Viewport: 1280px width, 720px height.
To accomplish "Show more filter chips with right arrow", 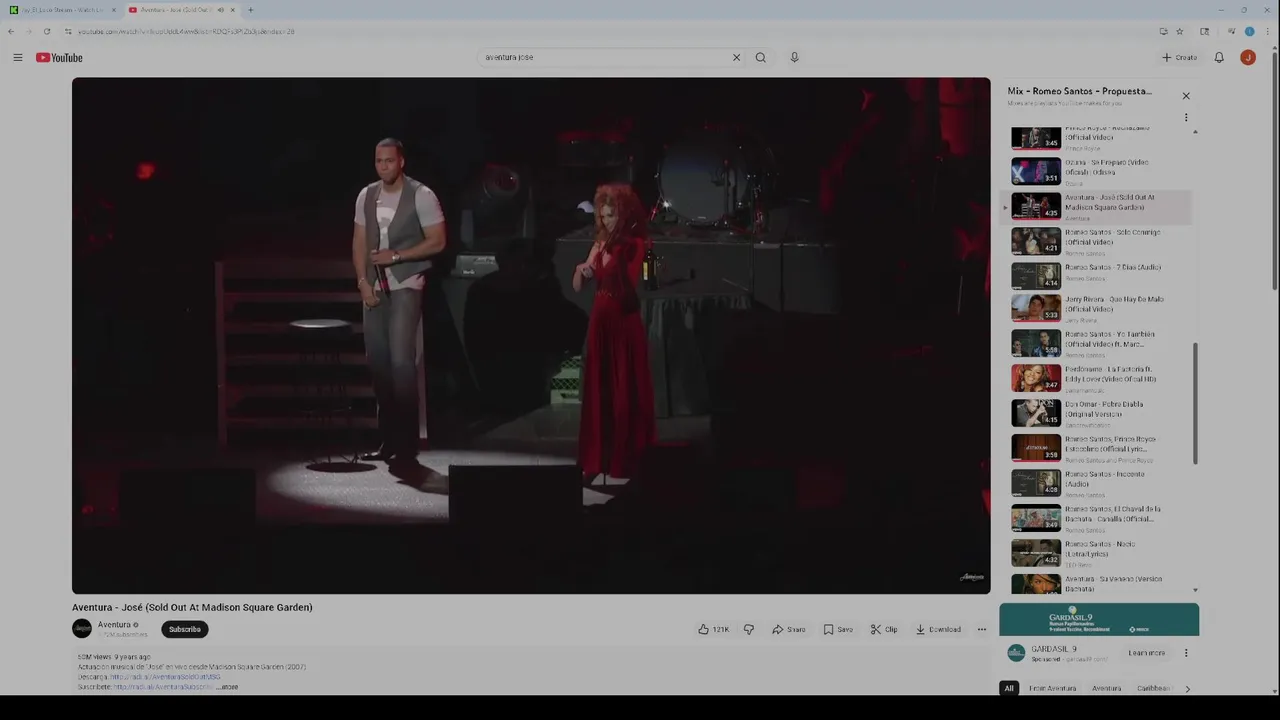I will 1187,688.
